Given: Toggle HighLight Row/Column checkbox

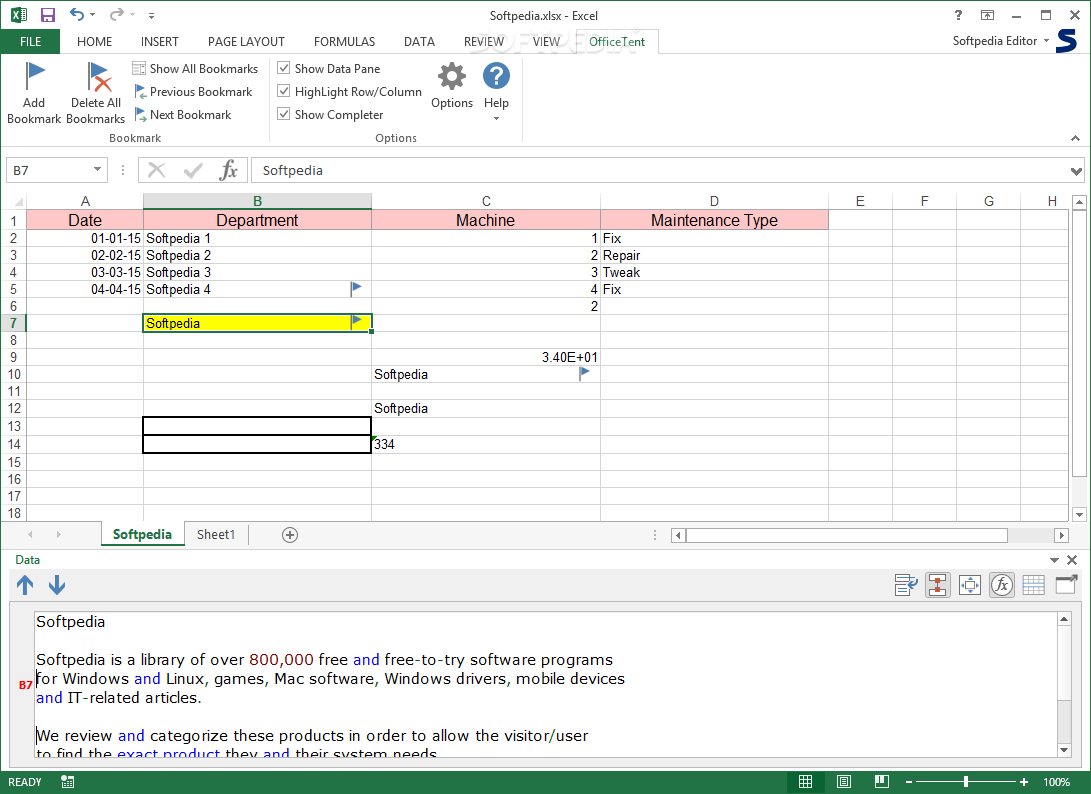Looking at the screenshot, I should (x=284, y=90).
